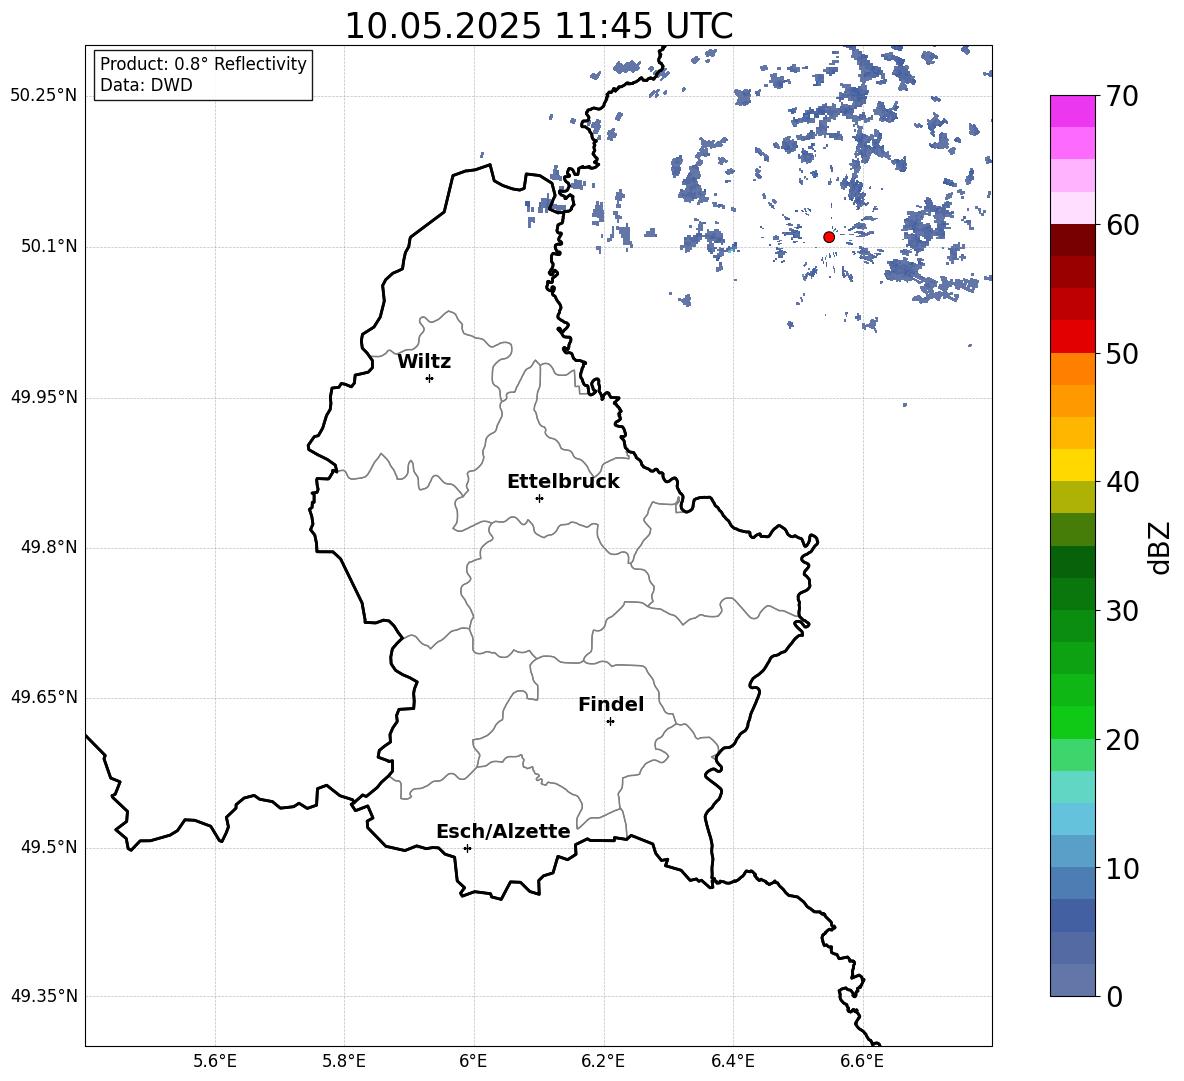Screen dimensions: 1184x1081
Task: Click the colorbar tick label 40
Action: 1122,482
